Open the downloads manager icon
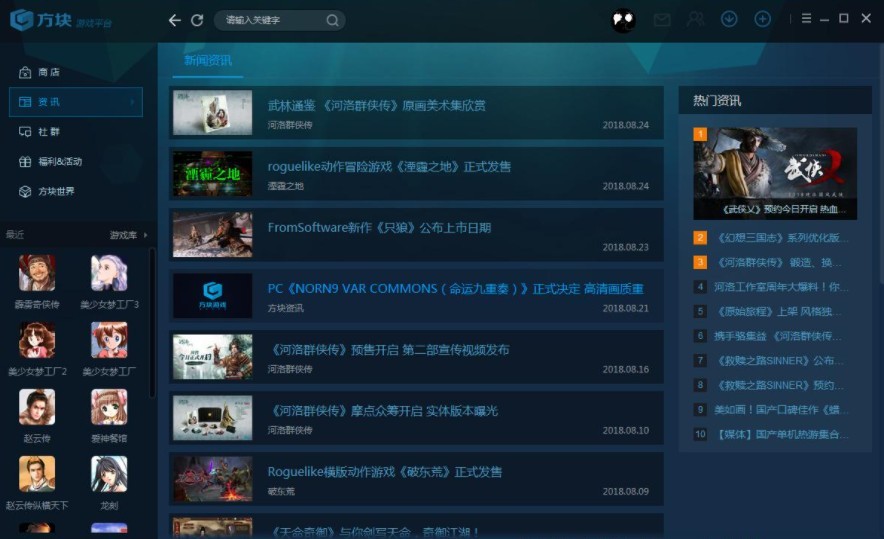 [x=729, y=20]
